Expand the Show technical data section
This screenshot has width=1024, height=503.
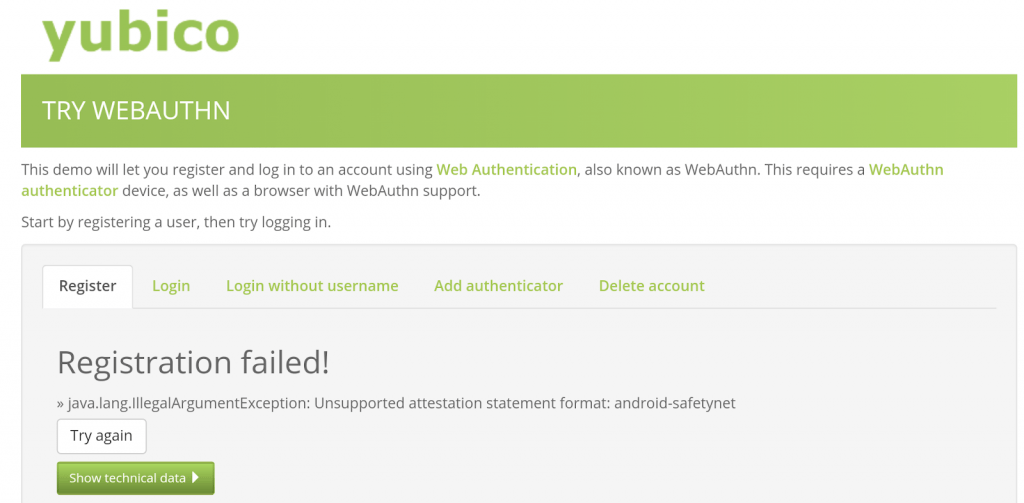pyautogui.click(x=127, y=478)
